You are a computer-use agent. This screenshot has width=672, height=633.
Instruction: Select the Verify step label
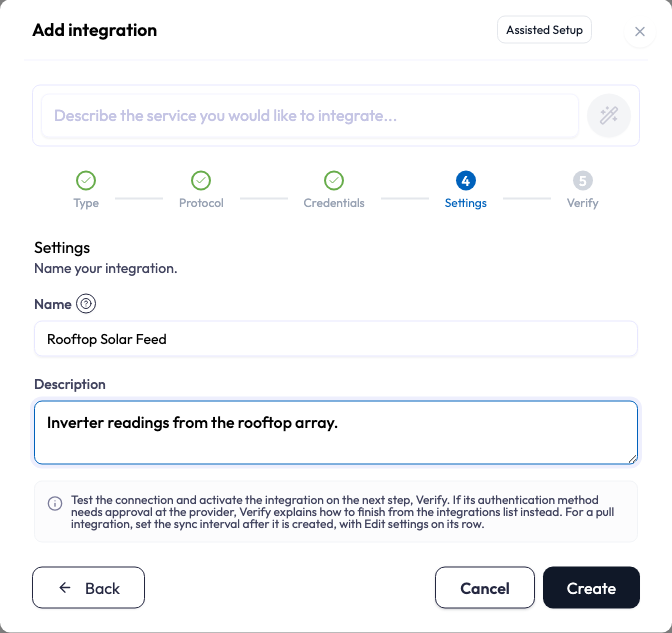[582, 203]
